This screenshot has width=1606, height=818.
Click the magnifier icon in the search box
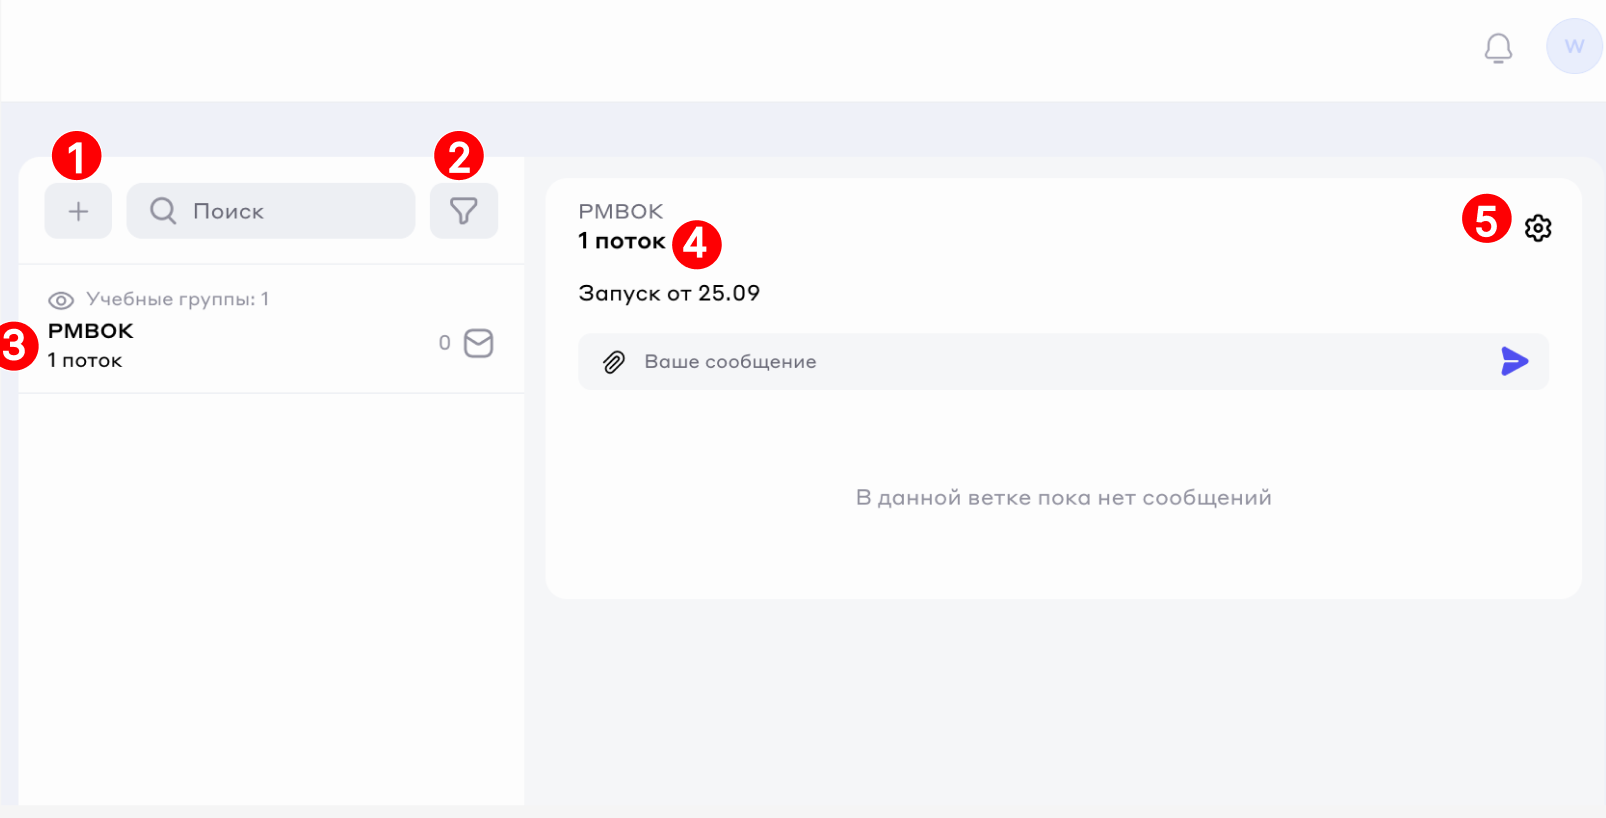tap(163, 211)
